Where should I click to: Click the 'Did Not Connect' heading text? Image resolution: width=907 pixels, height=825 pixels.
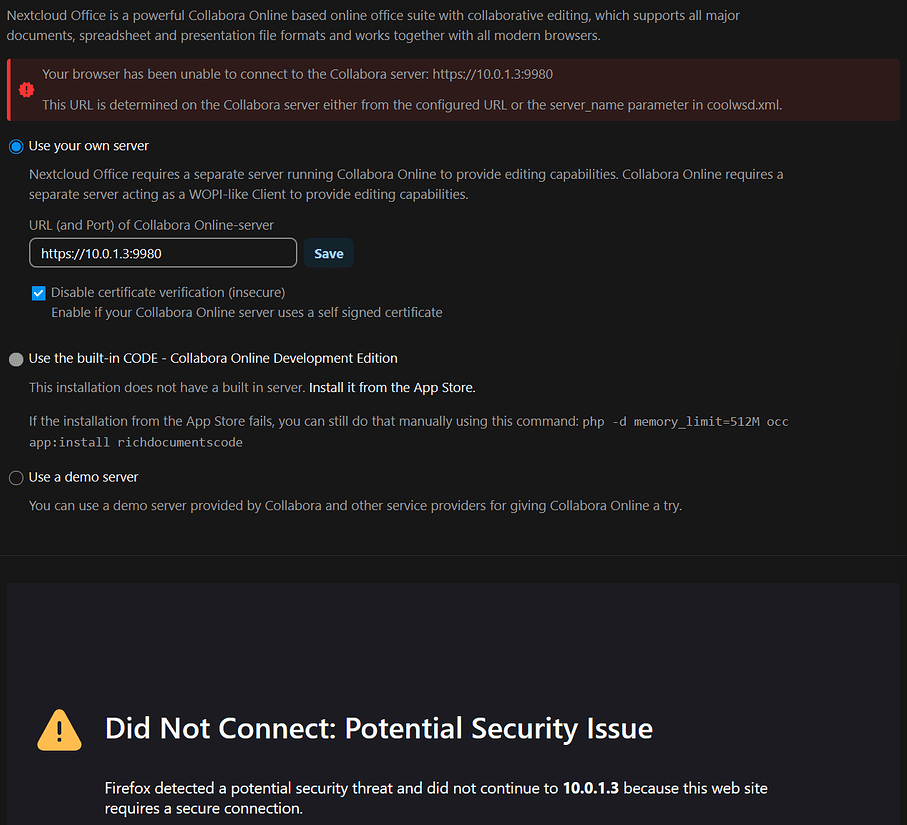(x=378, y=728)
